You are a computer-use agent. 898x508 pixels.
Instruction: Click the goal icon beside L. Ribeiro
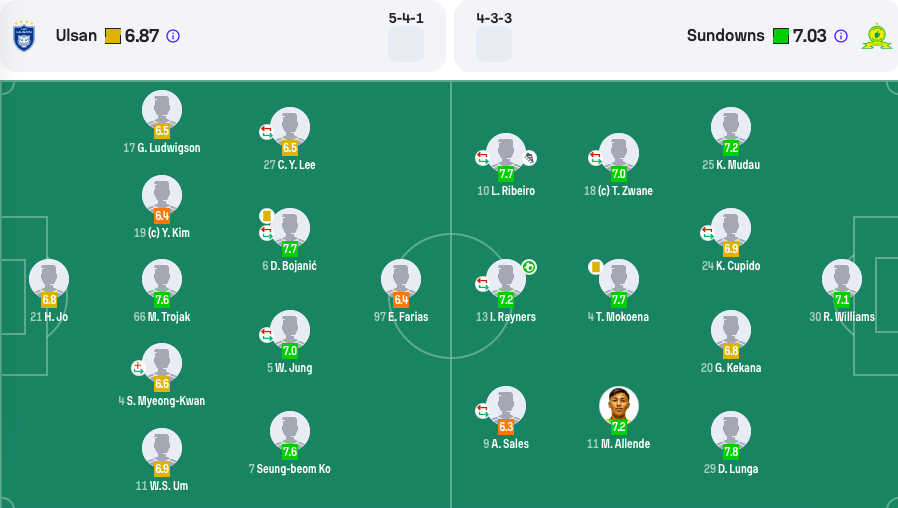click(530, 157)
